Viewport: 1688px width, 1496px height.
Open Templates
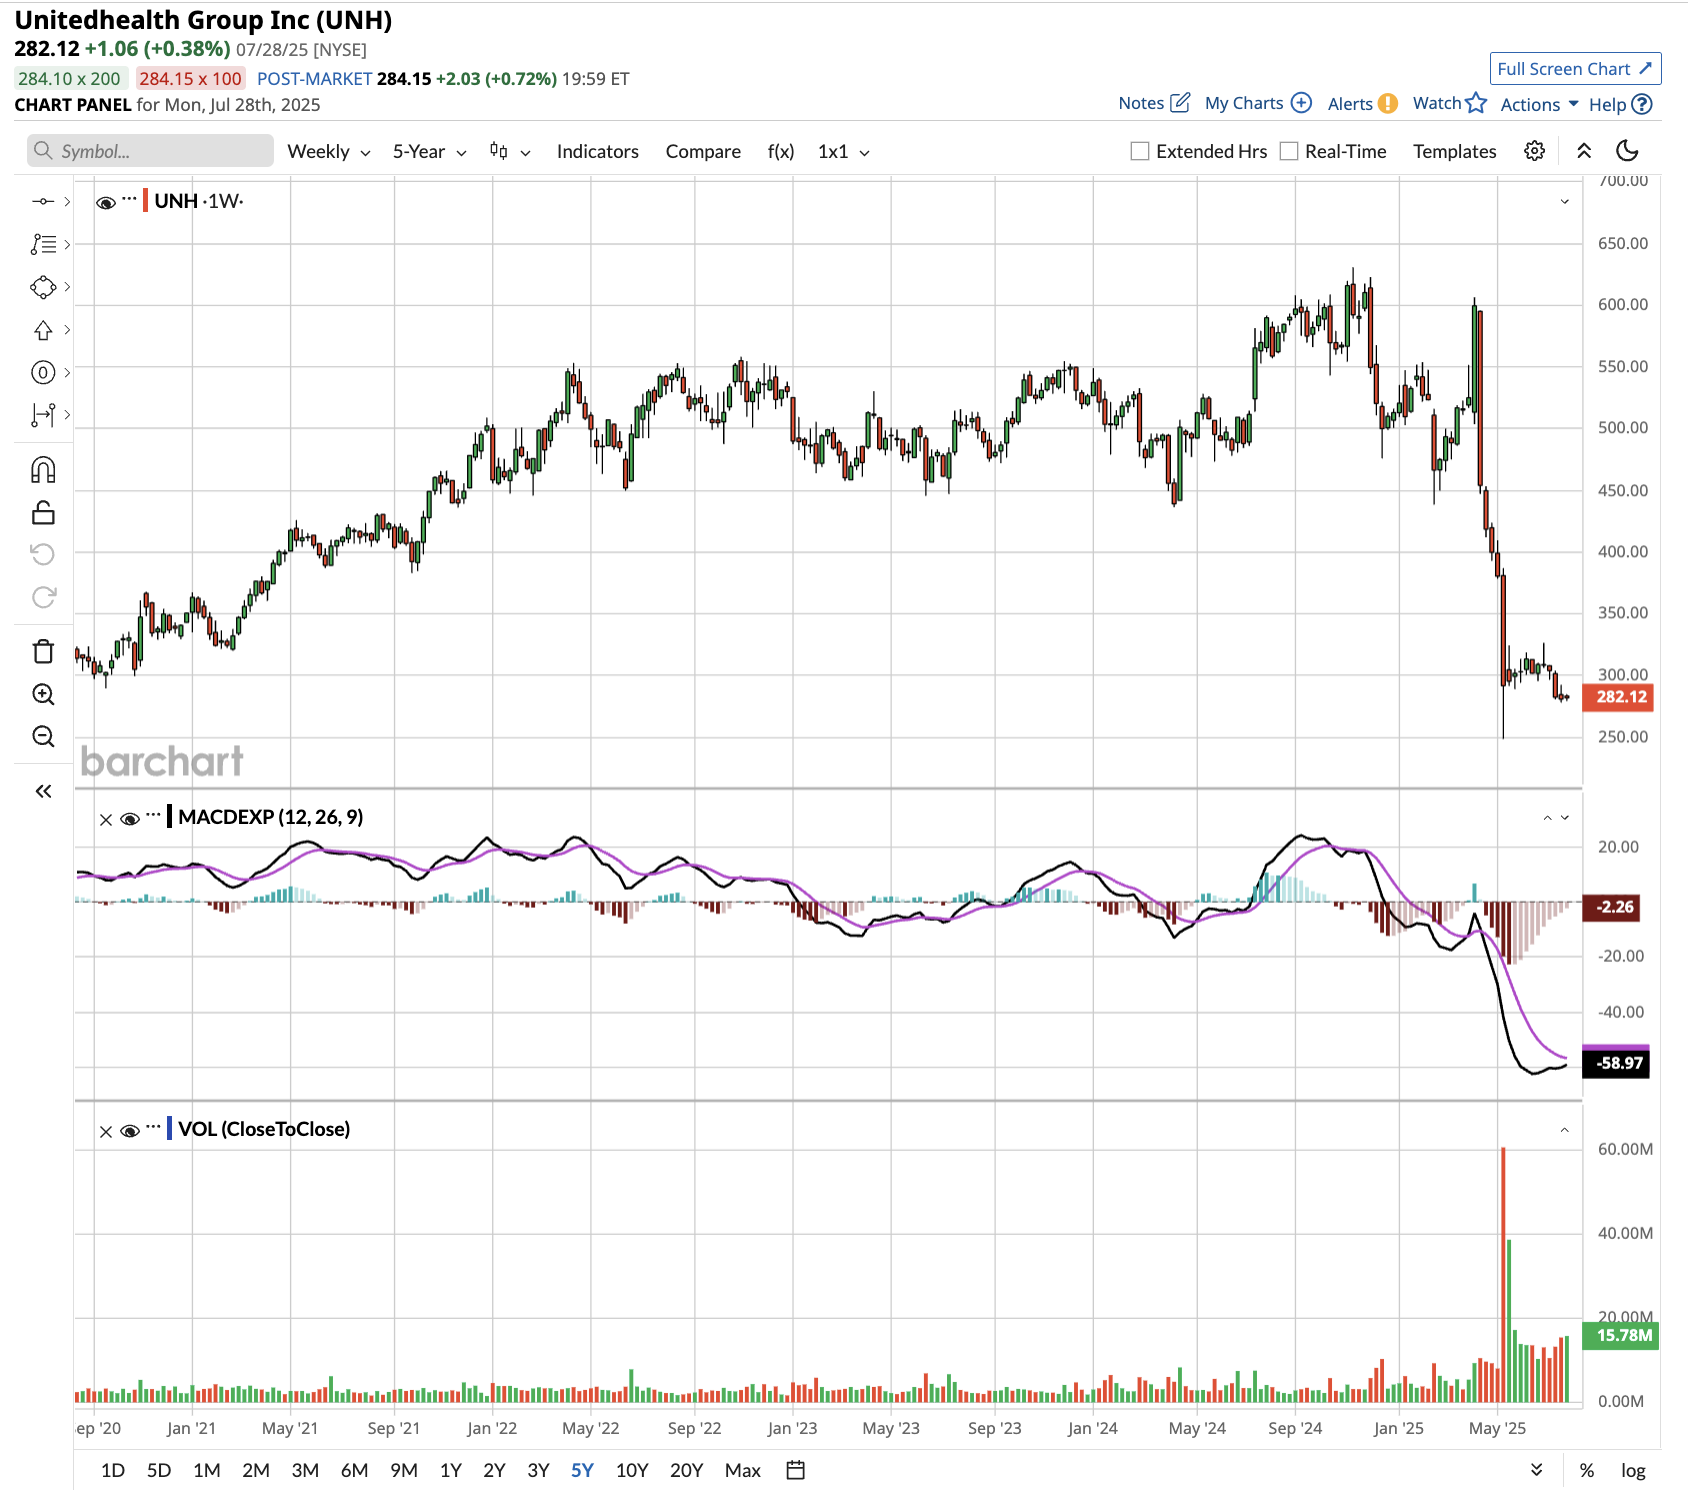click(1454, 151)
